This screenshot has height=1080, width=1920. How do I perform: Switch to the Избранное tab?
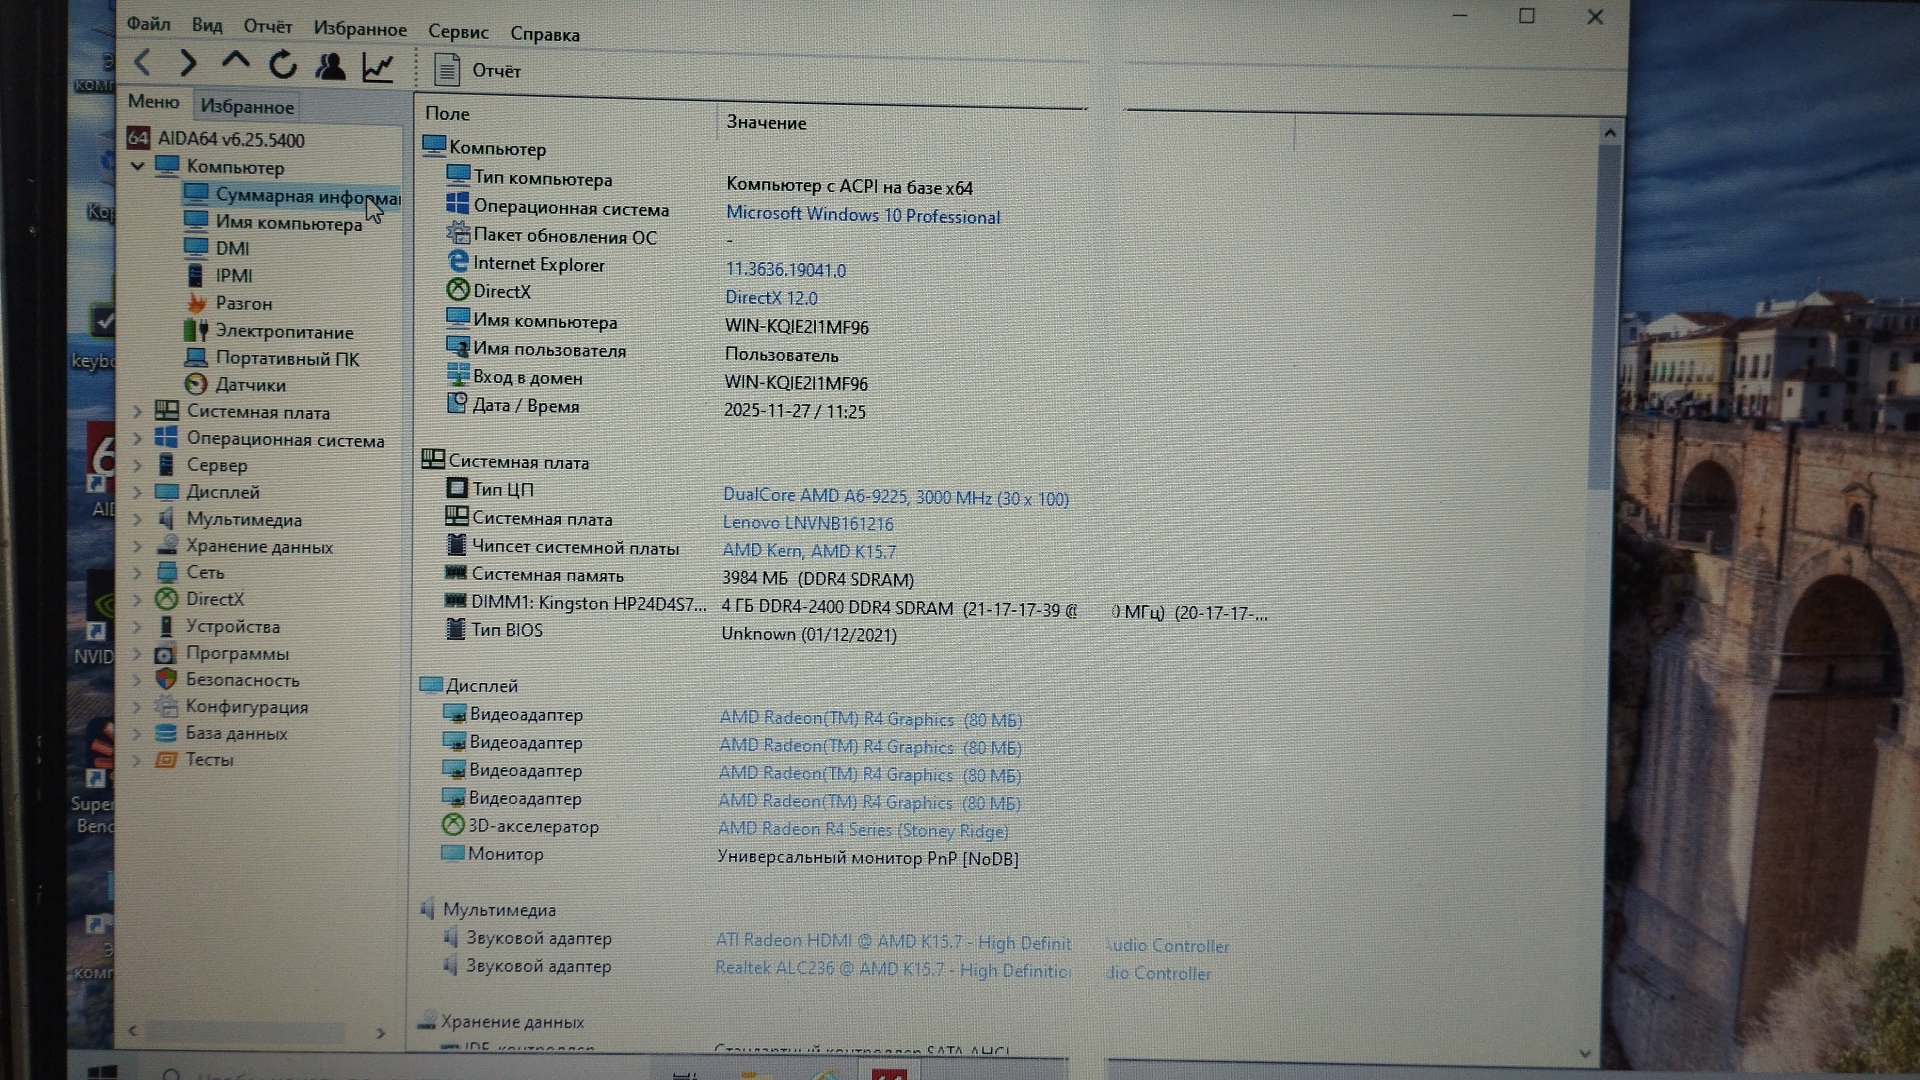pos(247,106)
